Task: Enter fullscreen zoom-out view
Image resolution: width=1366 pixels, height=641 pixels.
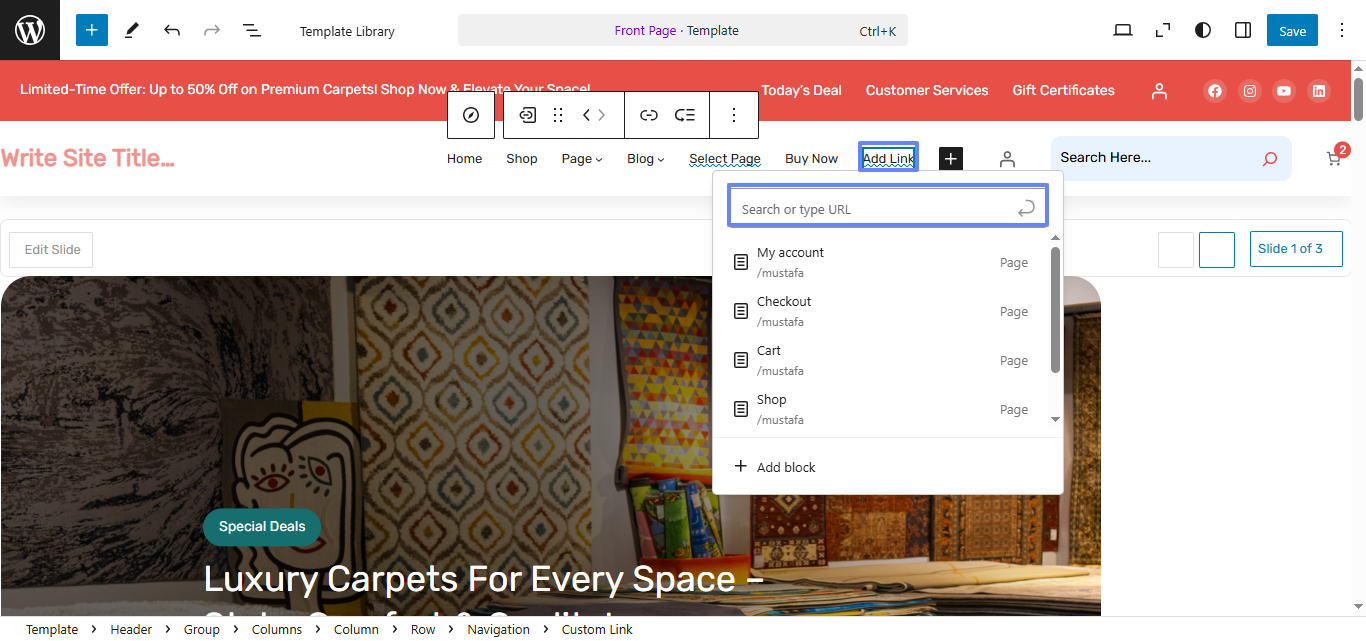Action: click(1163, 30)
